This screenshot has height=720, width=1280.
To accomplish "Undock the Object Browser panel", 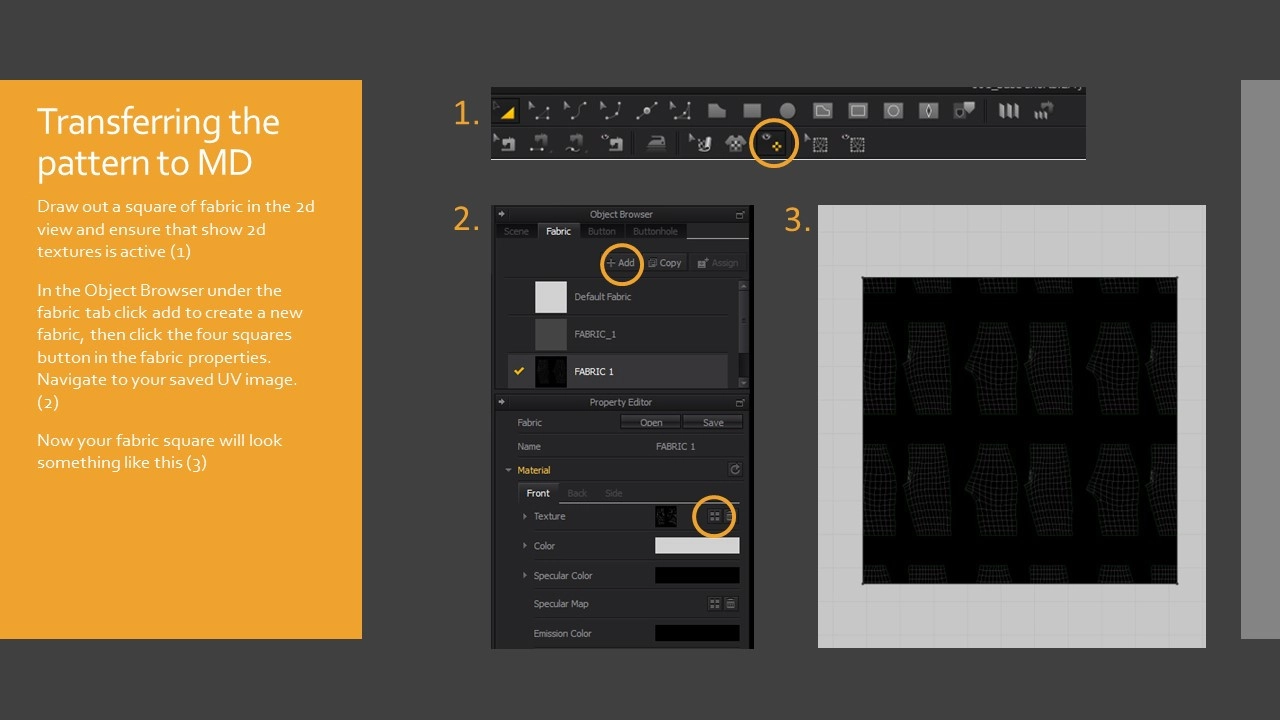I will coord(740,215).
